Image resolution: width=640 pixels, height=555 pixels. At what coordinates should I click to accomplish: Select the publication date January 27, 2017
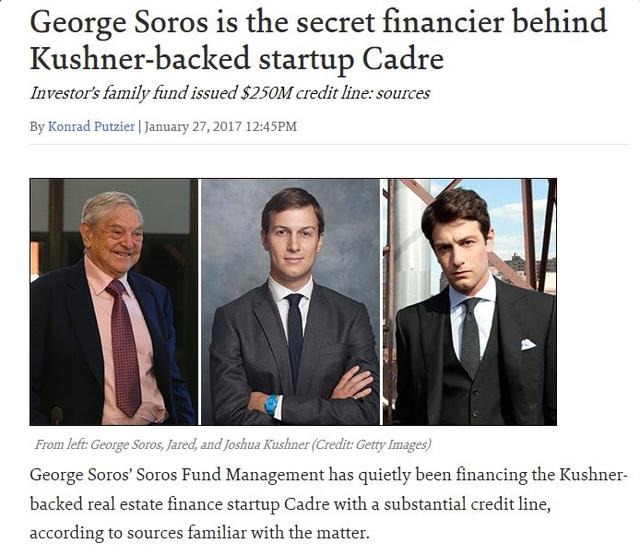191,127
